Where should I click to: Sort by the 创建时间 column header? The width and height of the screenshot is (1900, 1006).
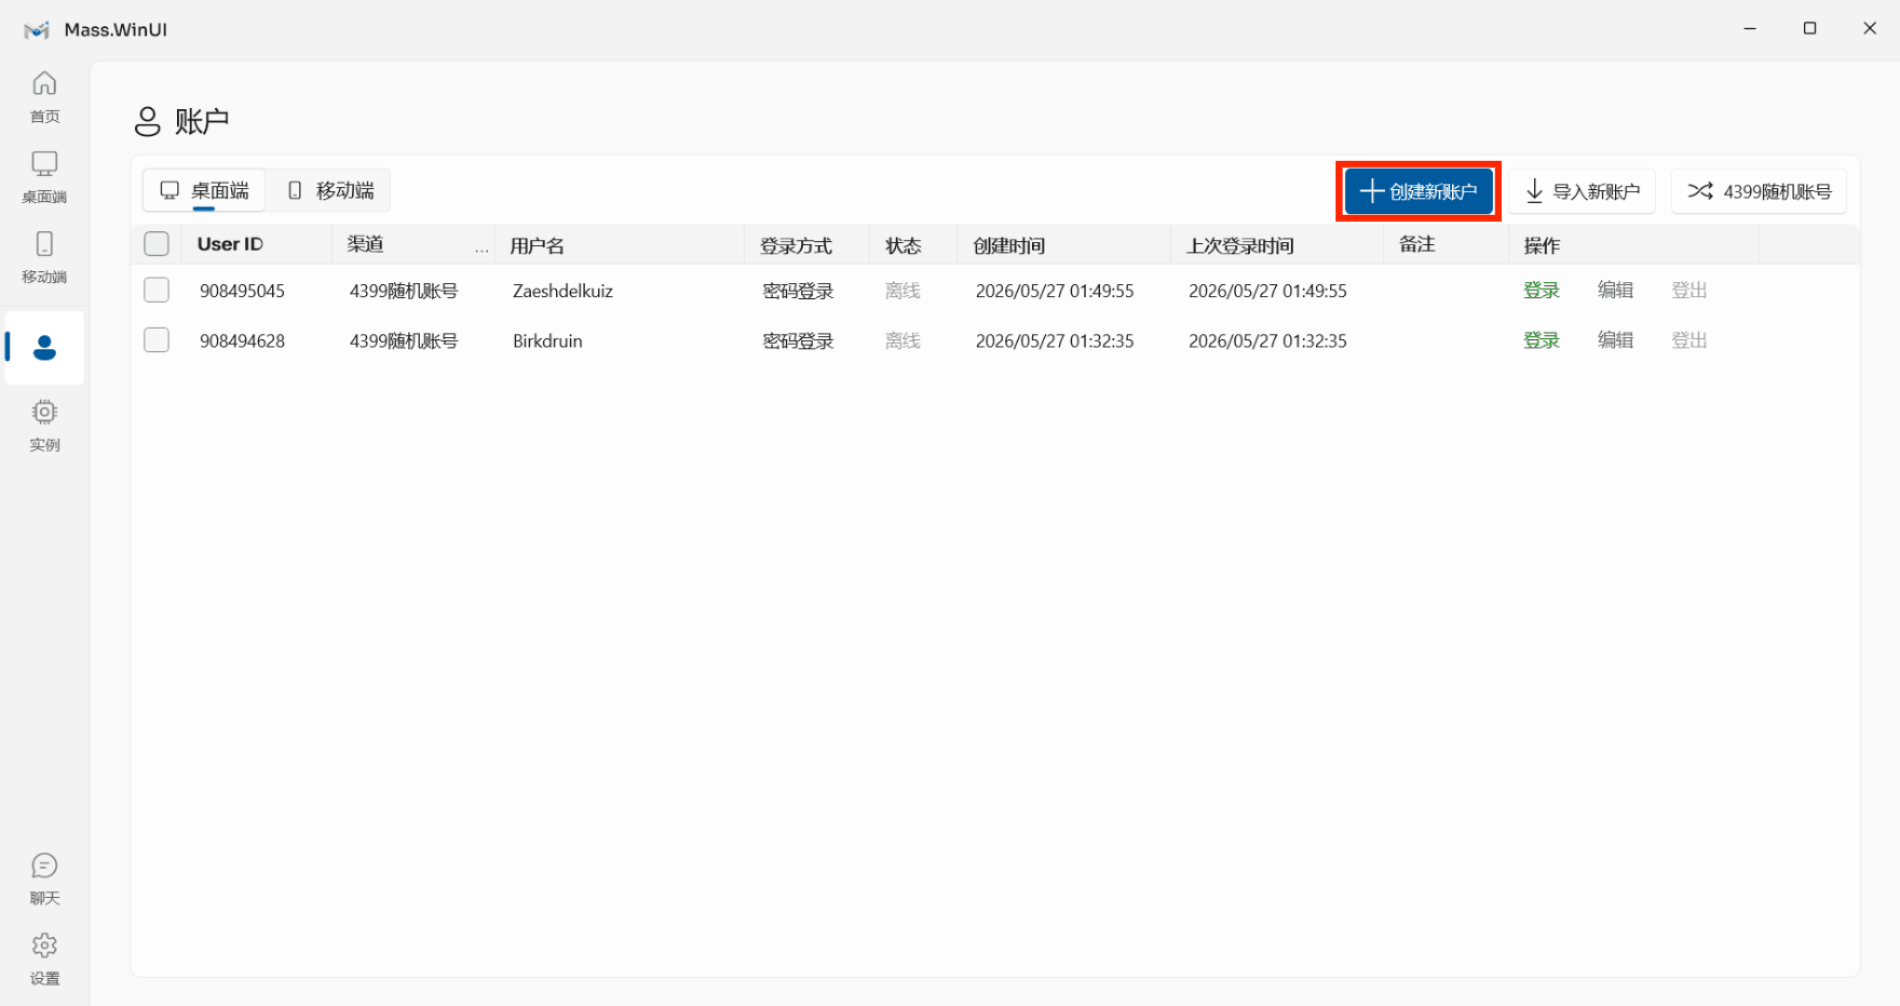click(1009, 245)
